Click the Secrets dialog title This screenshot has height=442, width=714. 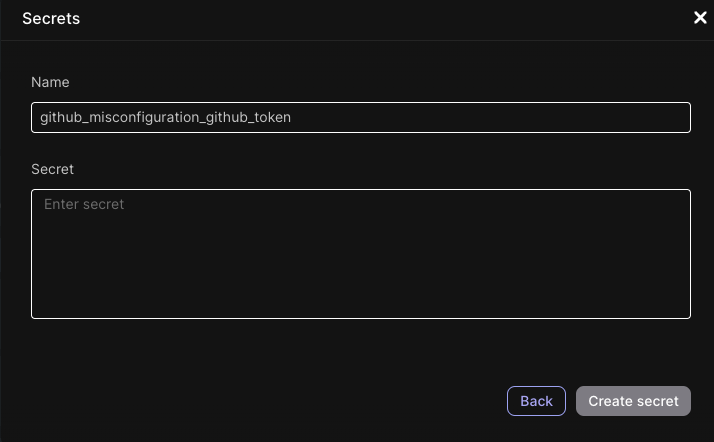tap(51, 18)
